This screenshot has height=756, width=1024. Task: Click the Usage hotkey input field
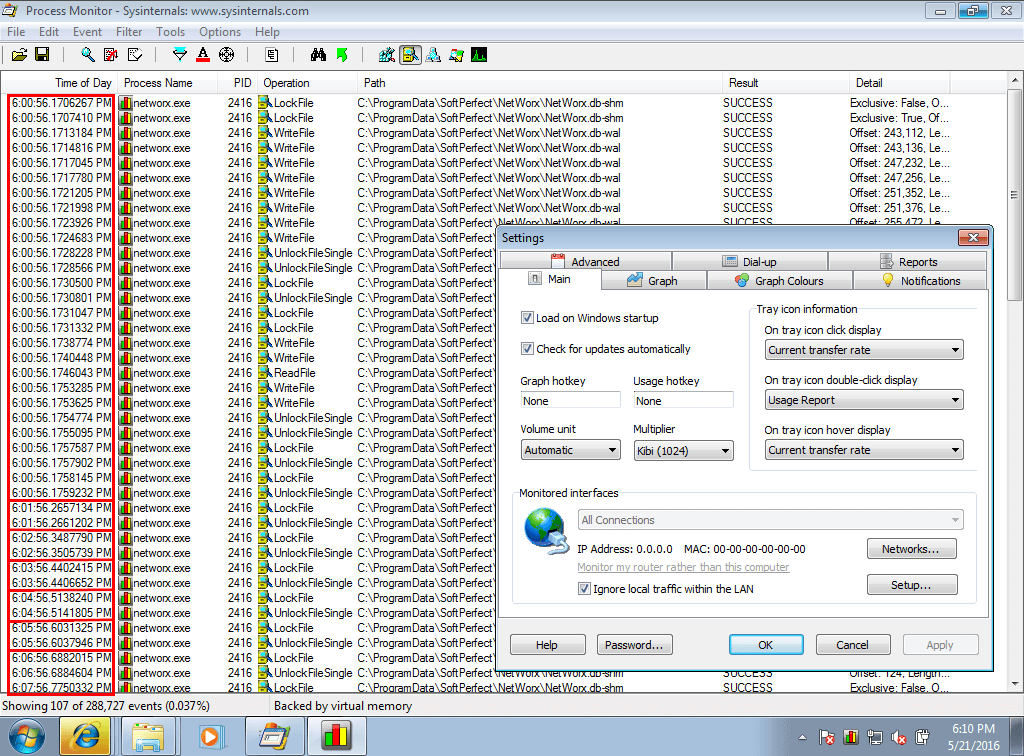[683, 401]
